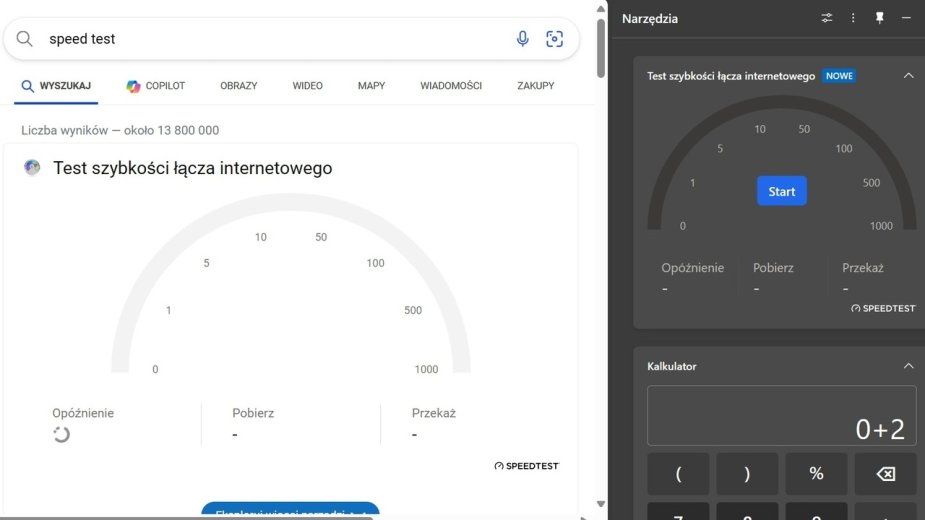Minimize the Narzędzia panel

point(906,18)
